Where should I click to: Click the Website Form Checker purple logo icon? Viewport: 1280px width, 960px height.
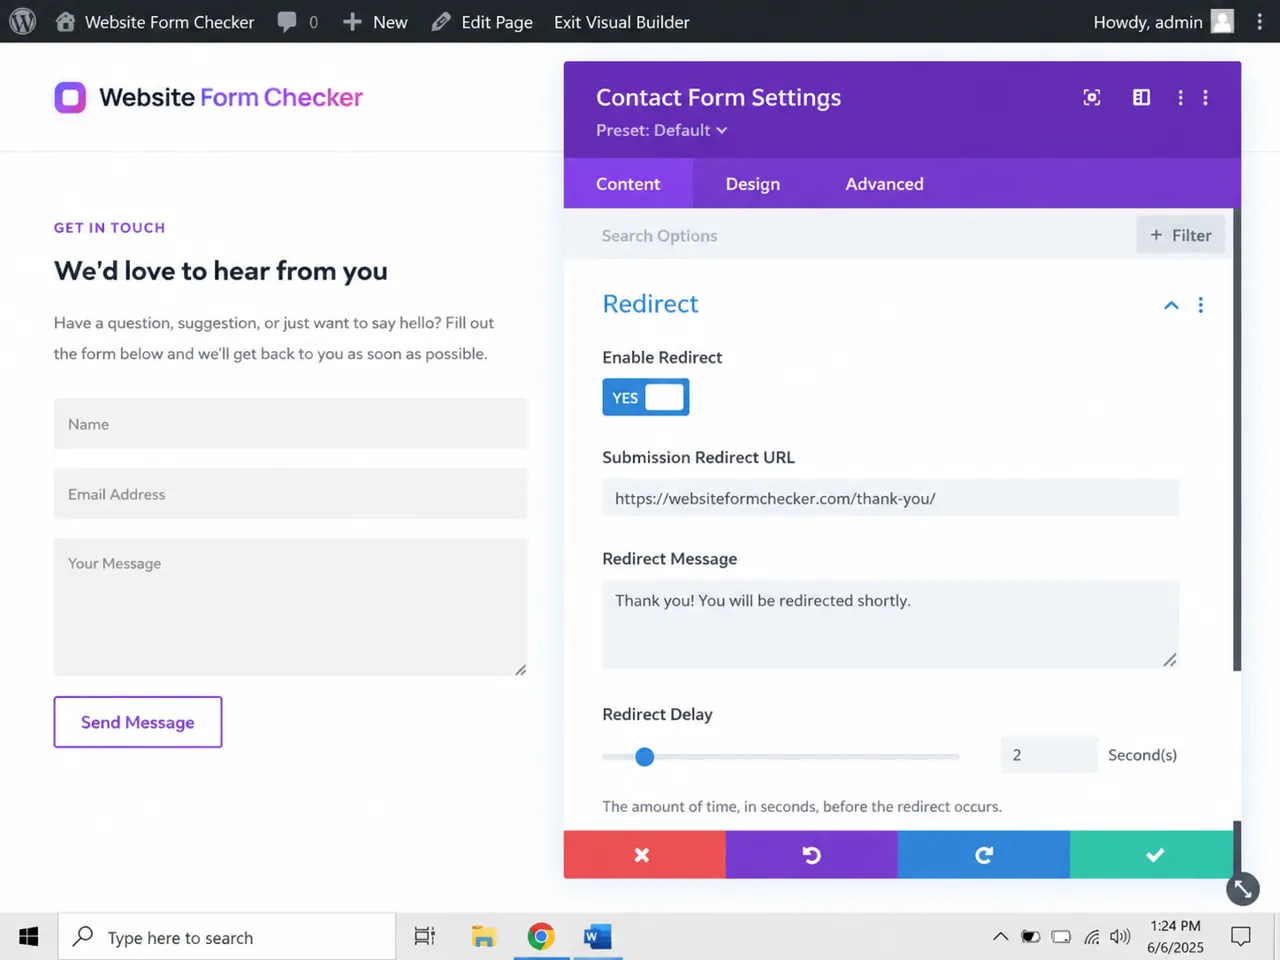coord(70,97)
